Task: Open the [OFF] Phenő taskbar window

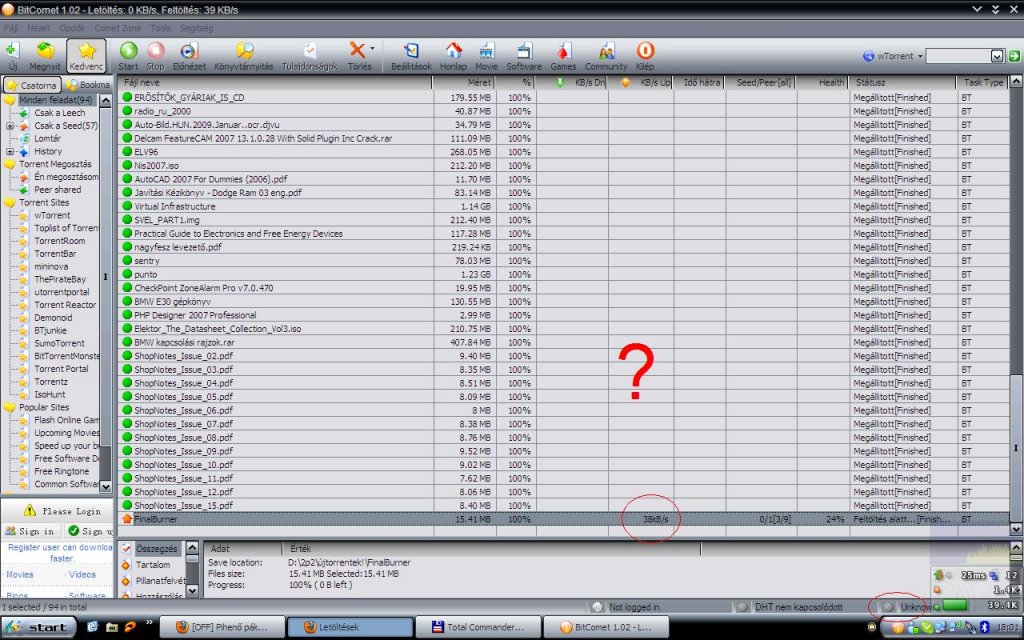Action: point(222,627)
